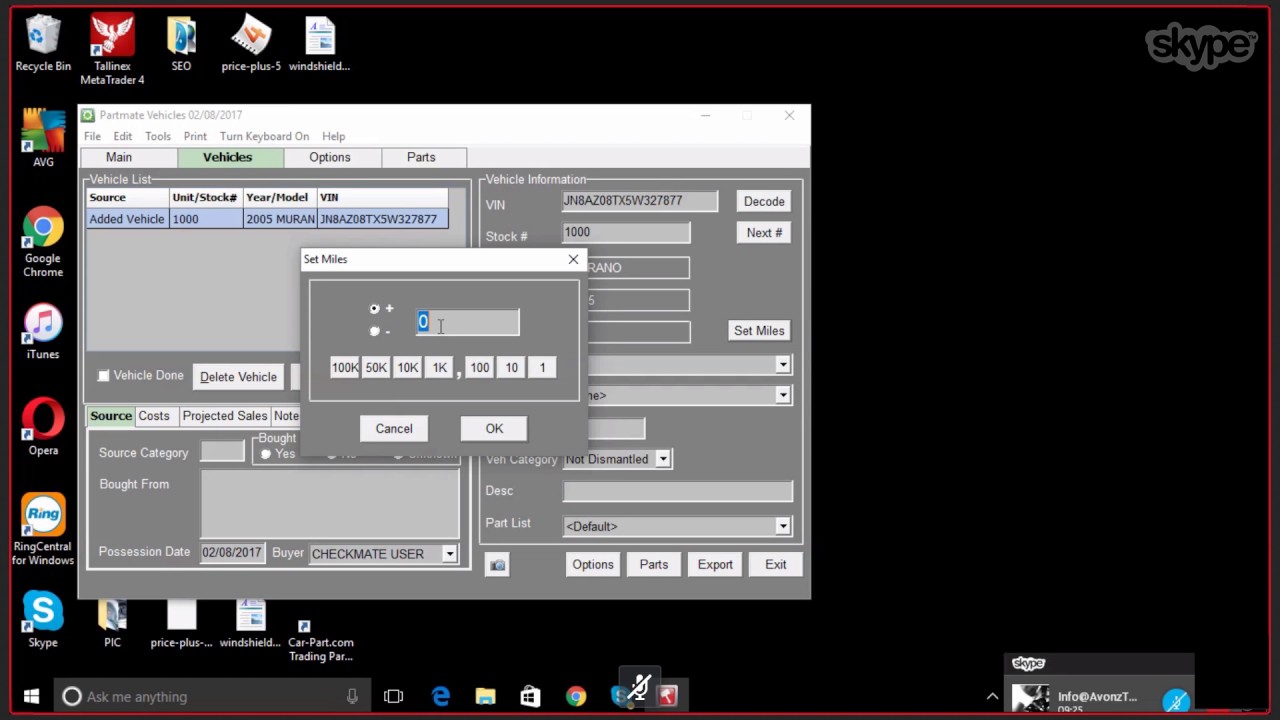
Task: Add 10K miles button
Action: (x=407, y=368)
